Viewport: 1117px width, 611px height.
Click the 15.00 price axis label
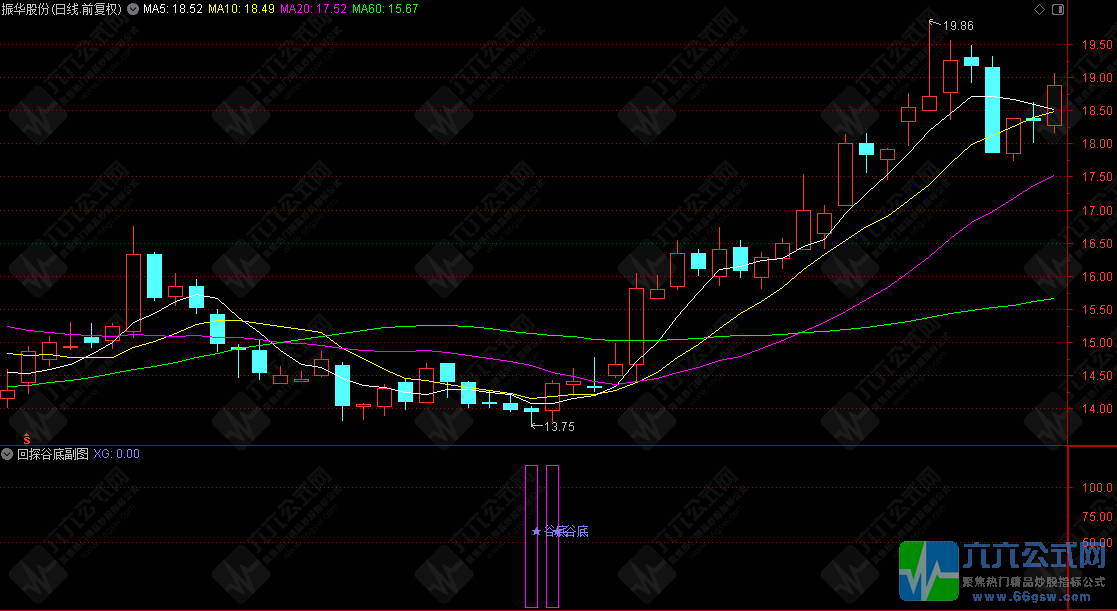coord(1097,343)
